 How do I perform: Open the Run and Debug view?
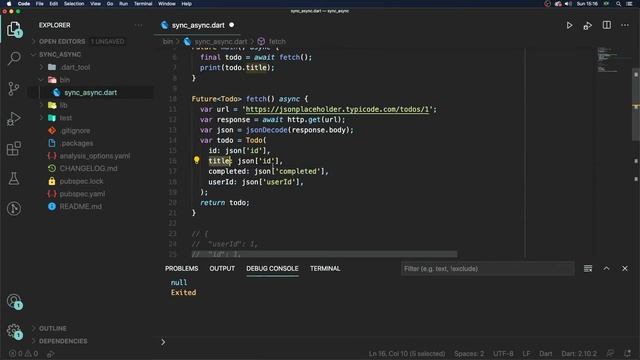(x=14, y=119)
